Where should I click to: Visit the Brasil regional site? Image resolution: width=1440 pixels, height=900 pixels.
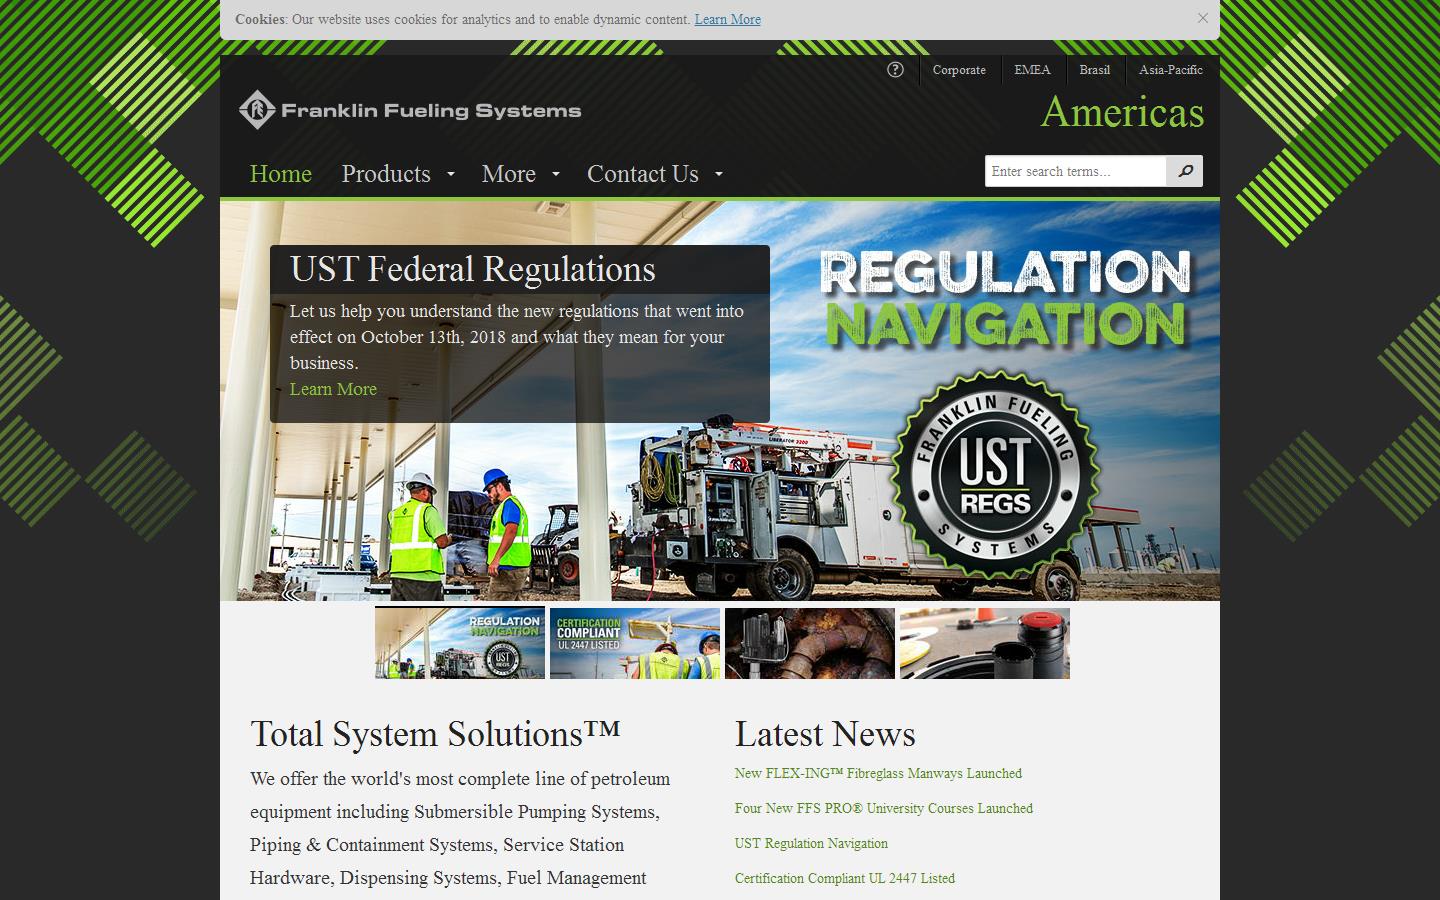(1094, 70)
